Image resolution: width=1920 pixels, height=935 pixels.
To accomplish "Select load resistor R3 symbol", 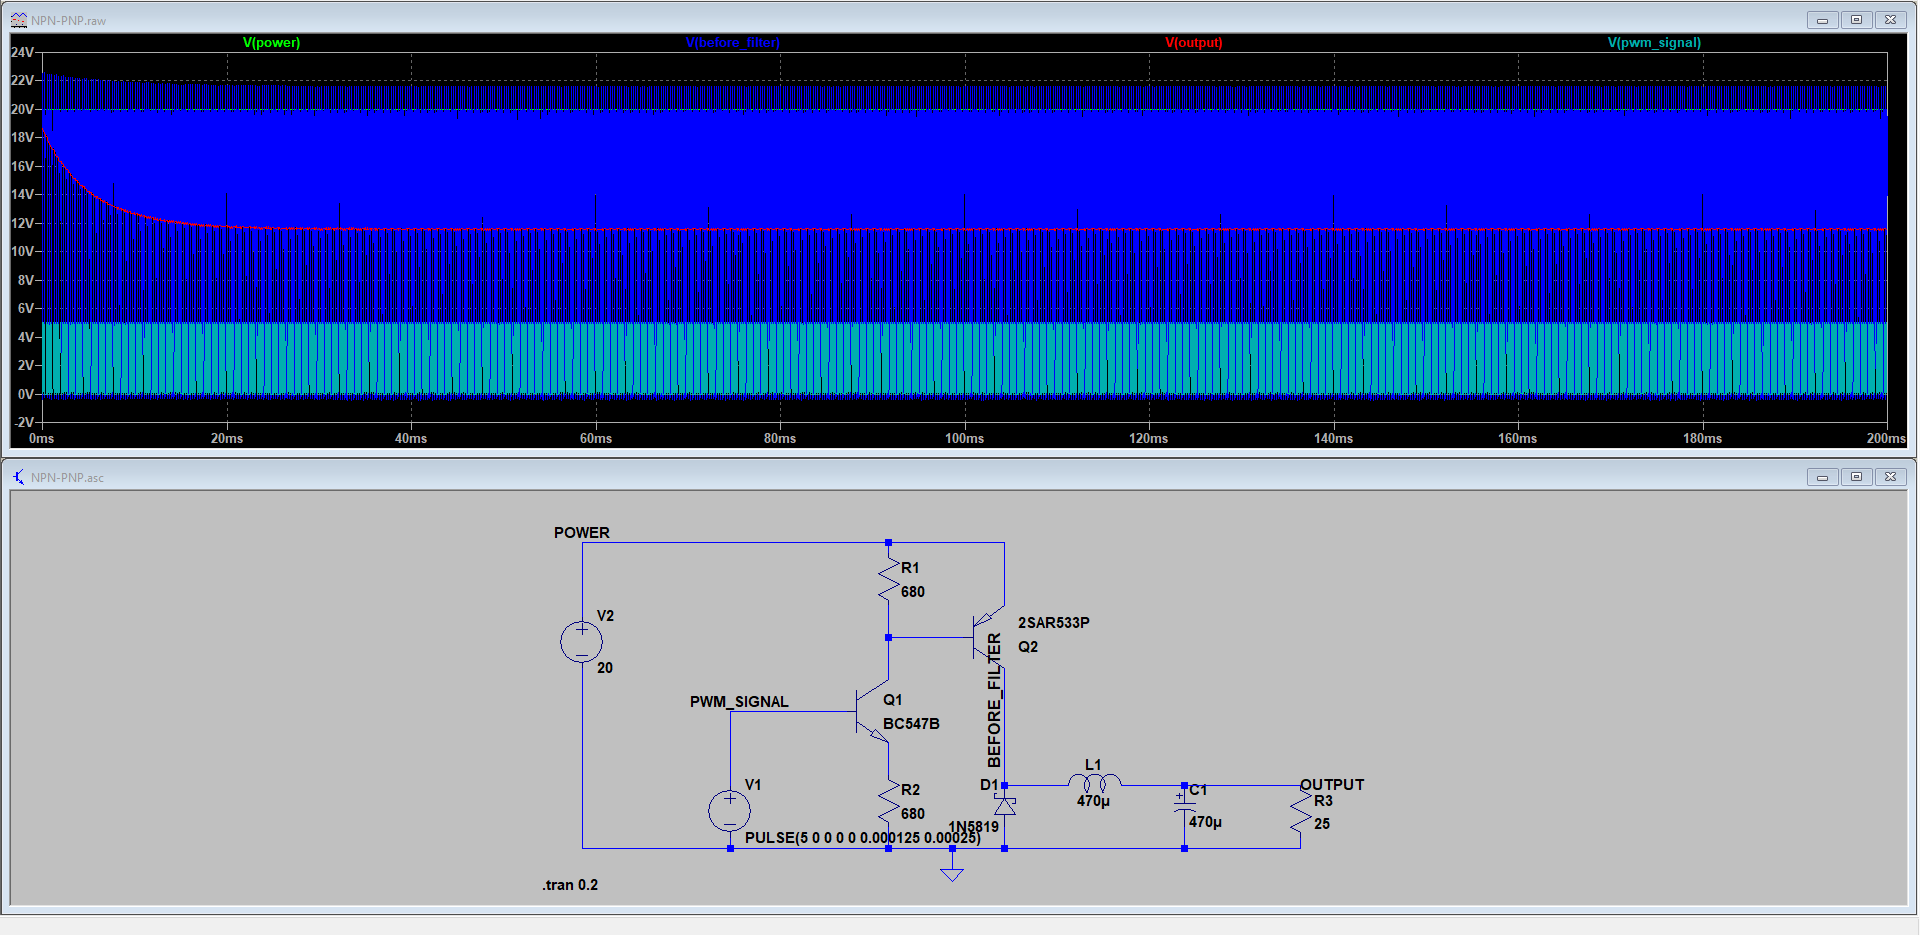I will tap(1300, 812).
